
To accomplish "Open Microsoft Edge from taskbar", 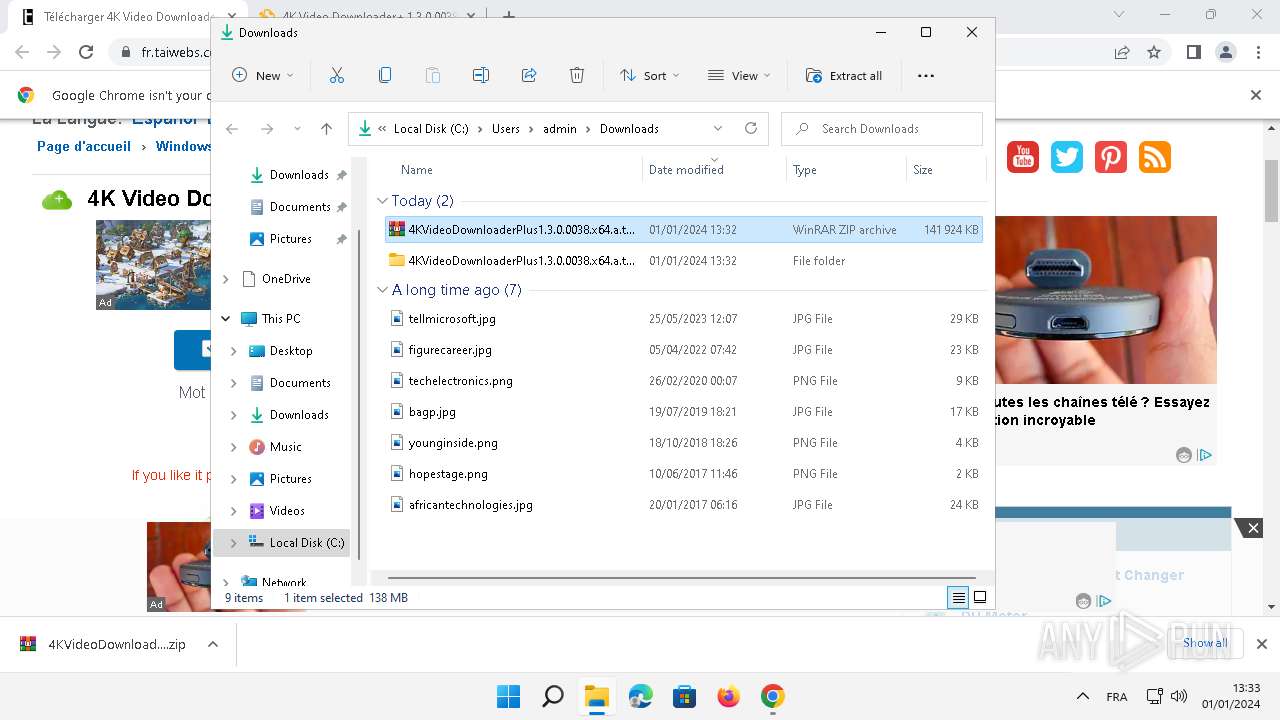I will click(640, 696).
